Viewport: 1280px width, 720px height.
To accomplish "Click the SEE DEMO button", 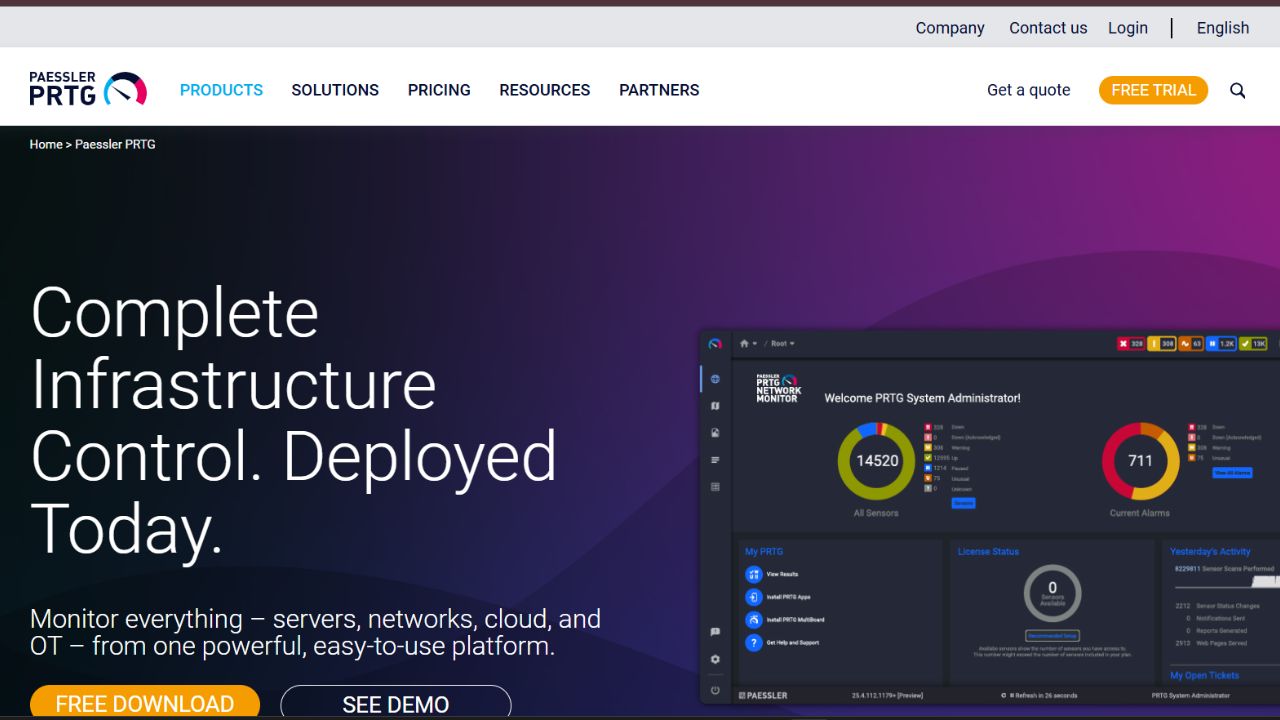I will coord(396,702).
